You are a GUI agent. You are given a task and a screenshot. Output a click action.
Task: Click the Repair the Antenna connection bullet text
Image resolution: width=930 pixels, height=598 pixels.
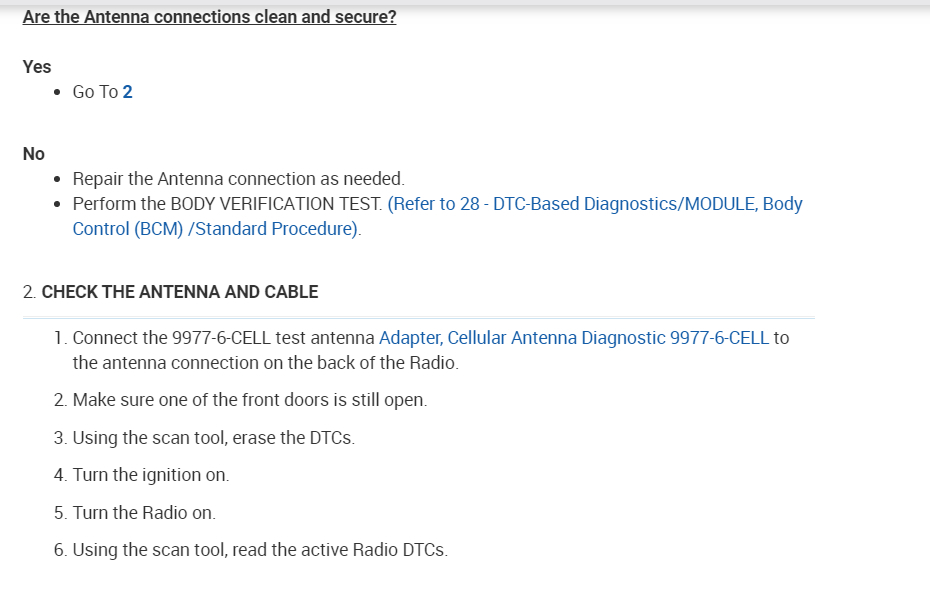click(x=238, y=179)
